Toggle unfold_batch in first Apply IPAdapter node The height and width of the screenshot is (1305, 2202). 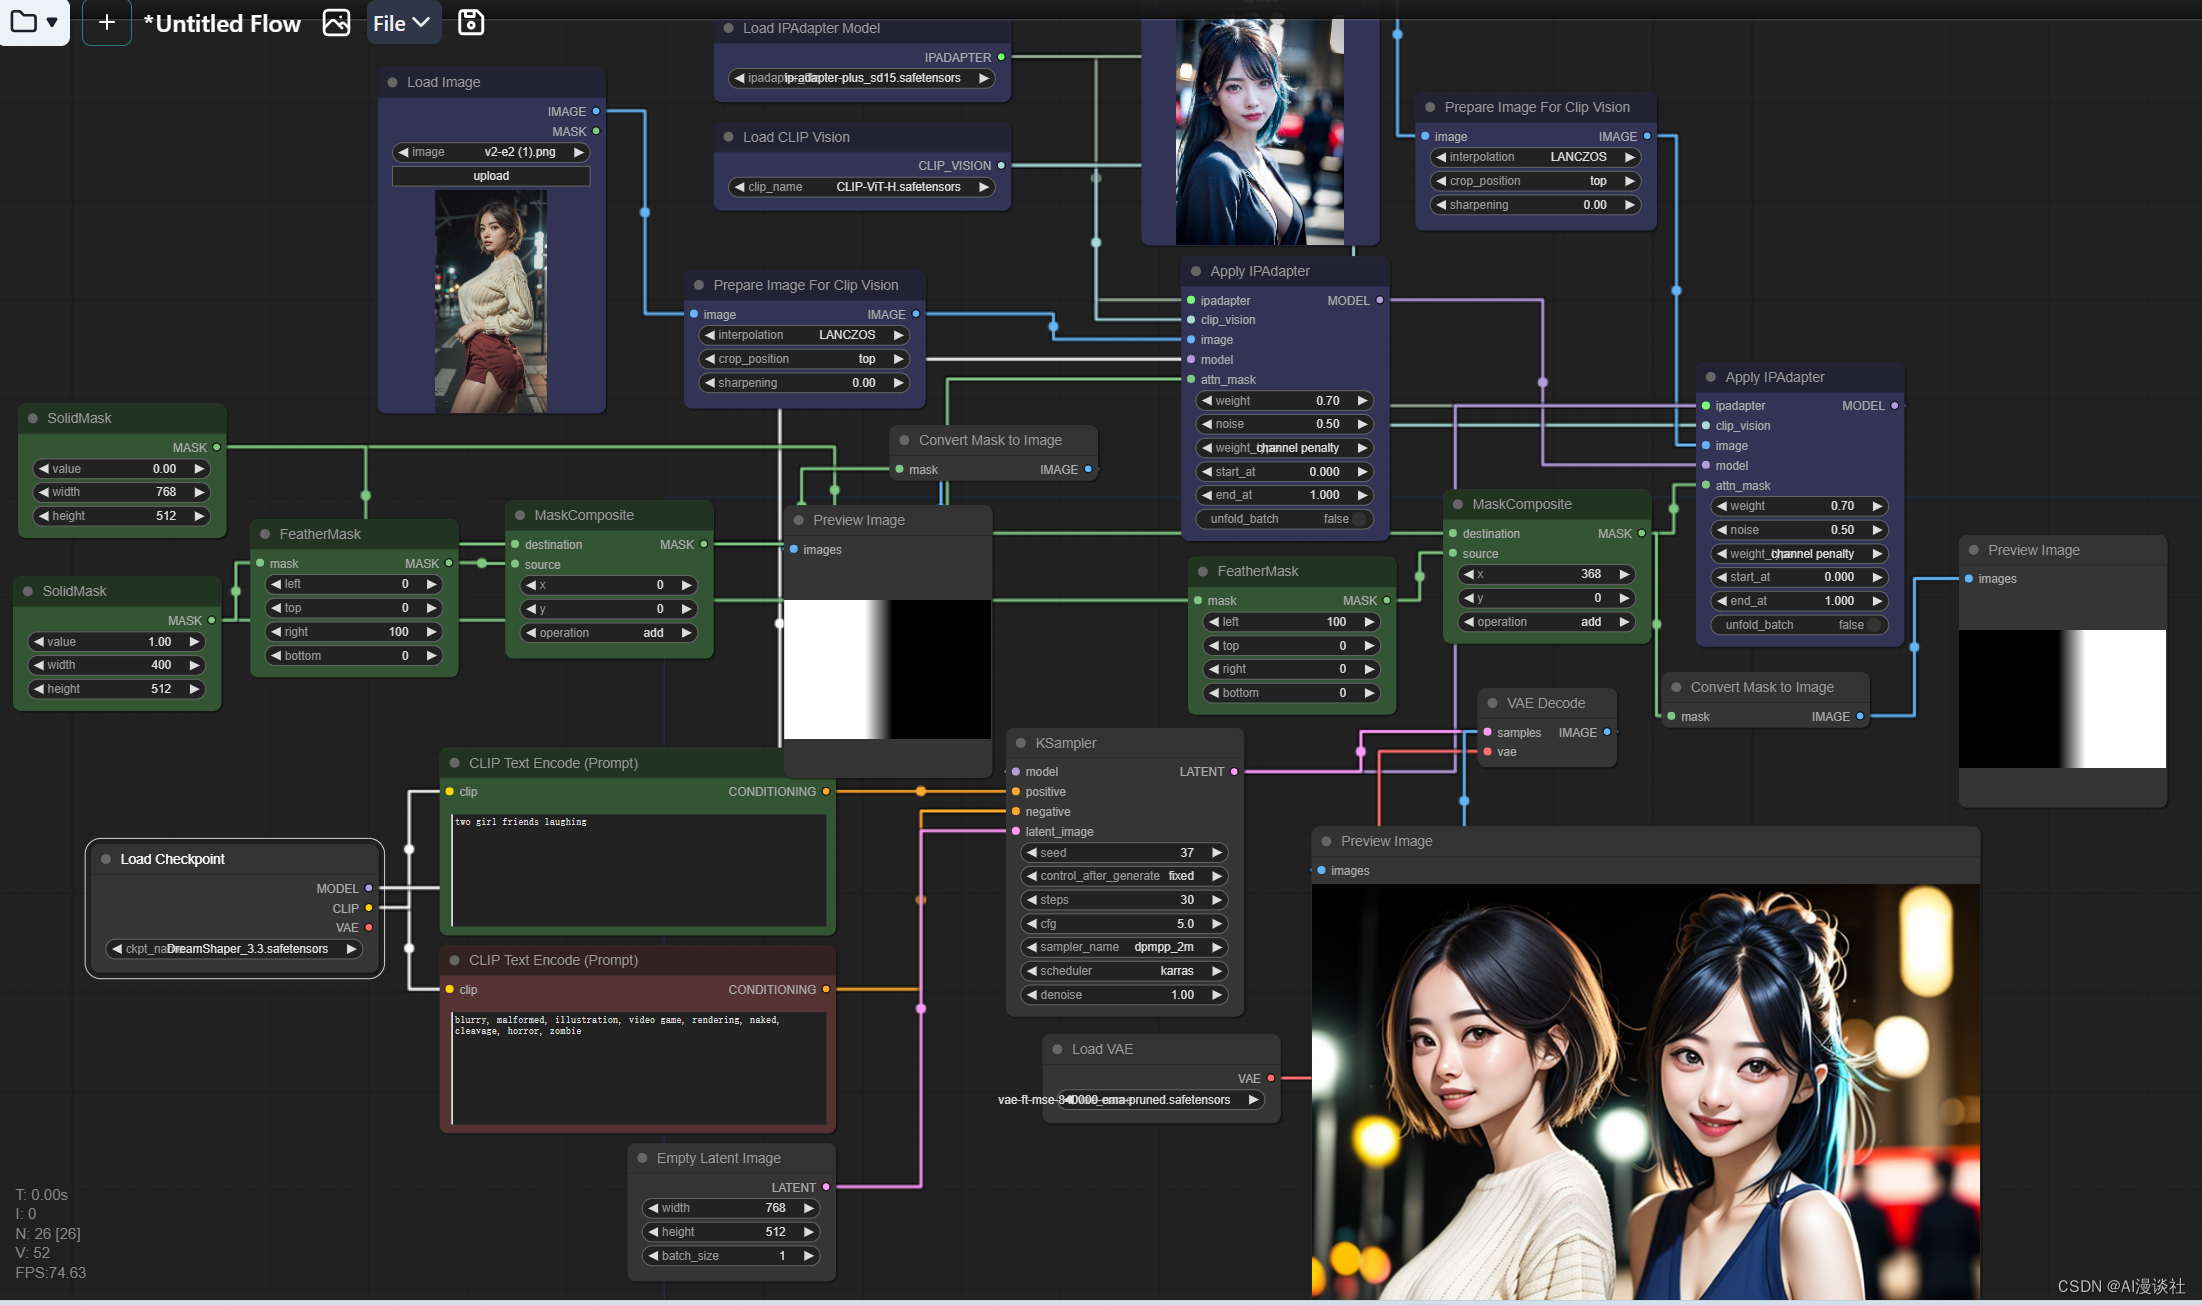point(1357,519)
